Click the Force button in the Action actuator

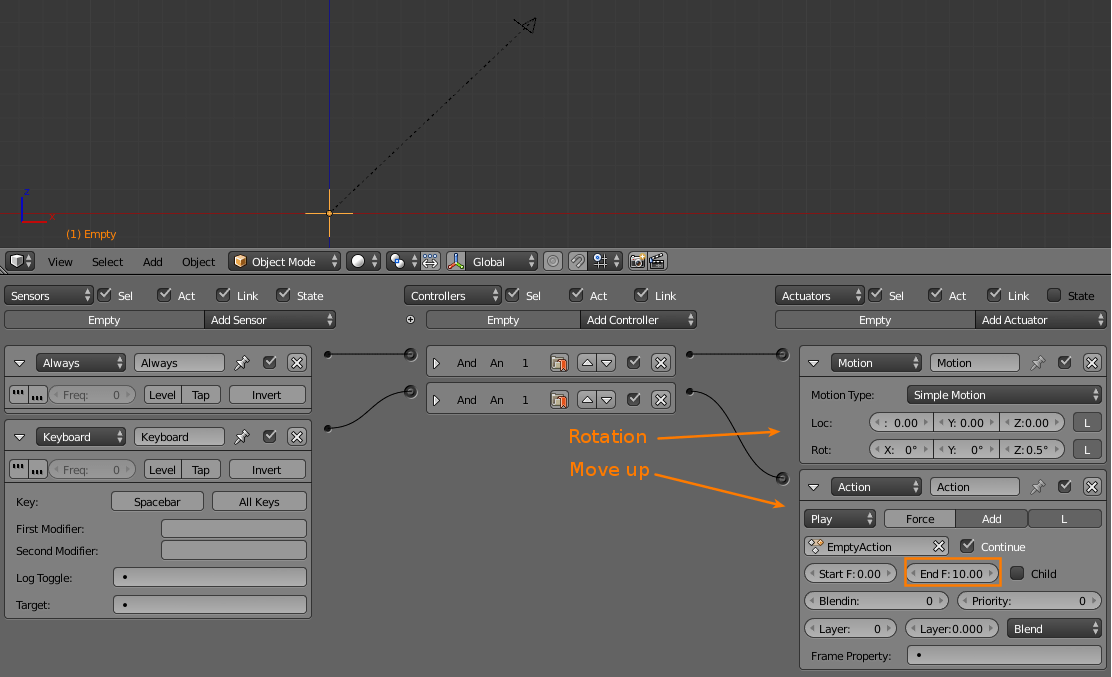click(x=918, y=518)
